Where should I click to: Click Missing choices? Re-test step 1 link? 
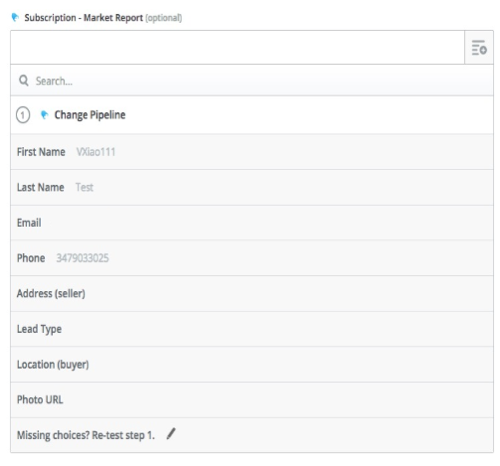tap(86, 435)
